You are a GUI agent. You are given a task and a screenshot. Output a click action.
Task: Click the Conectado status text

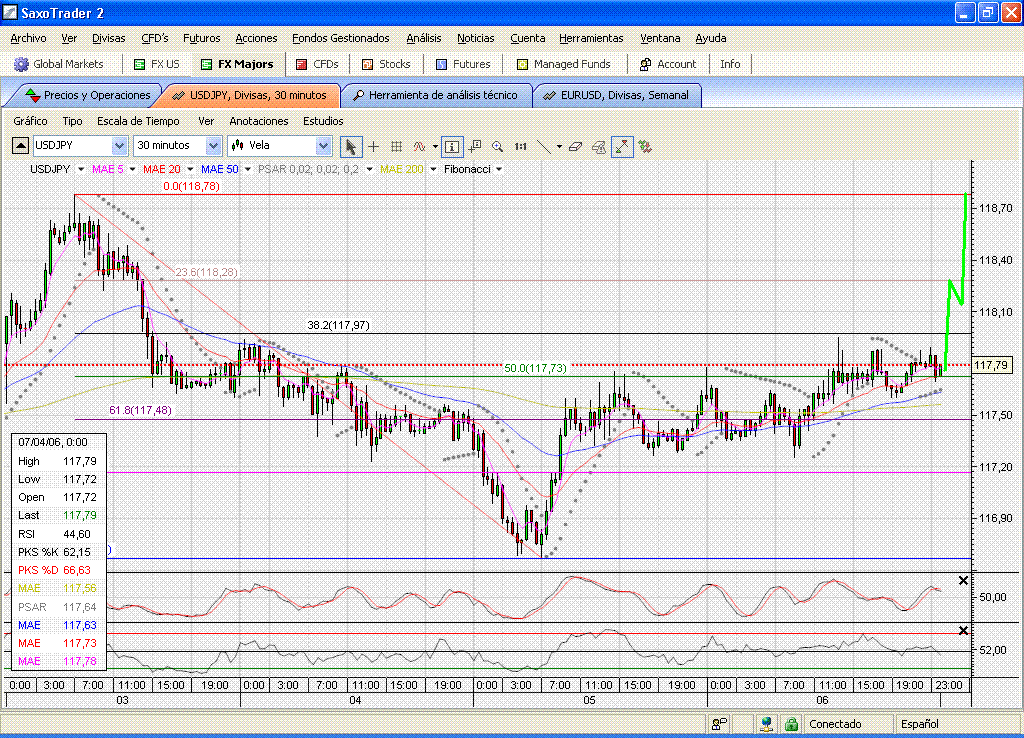click(835, 724)
